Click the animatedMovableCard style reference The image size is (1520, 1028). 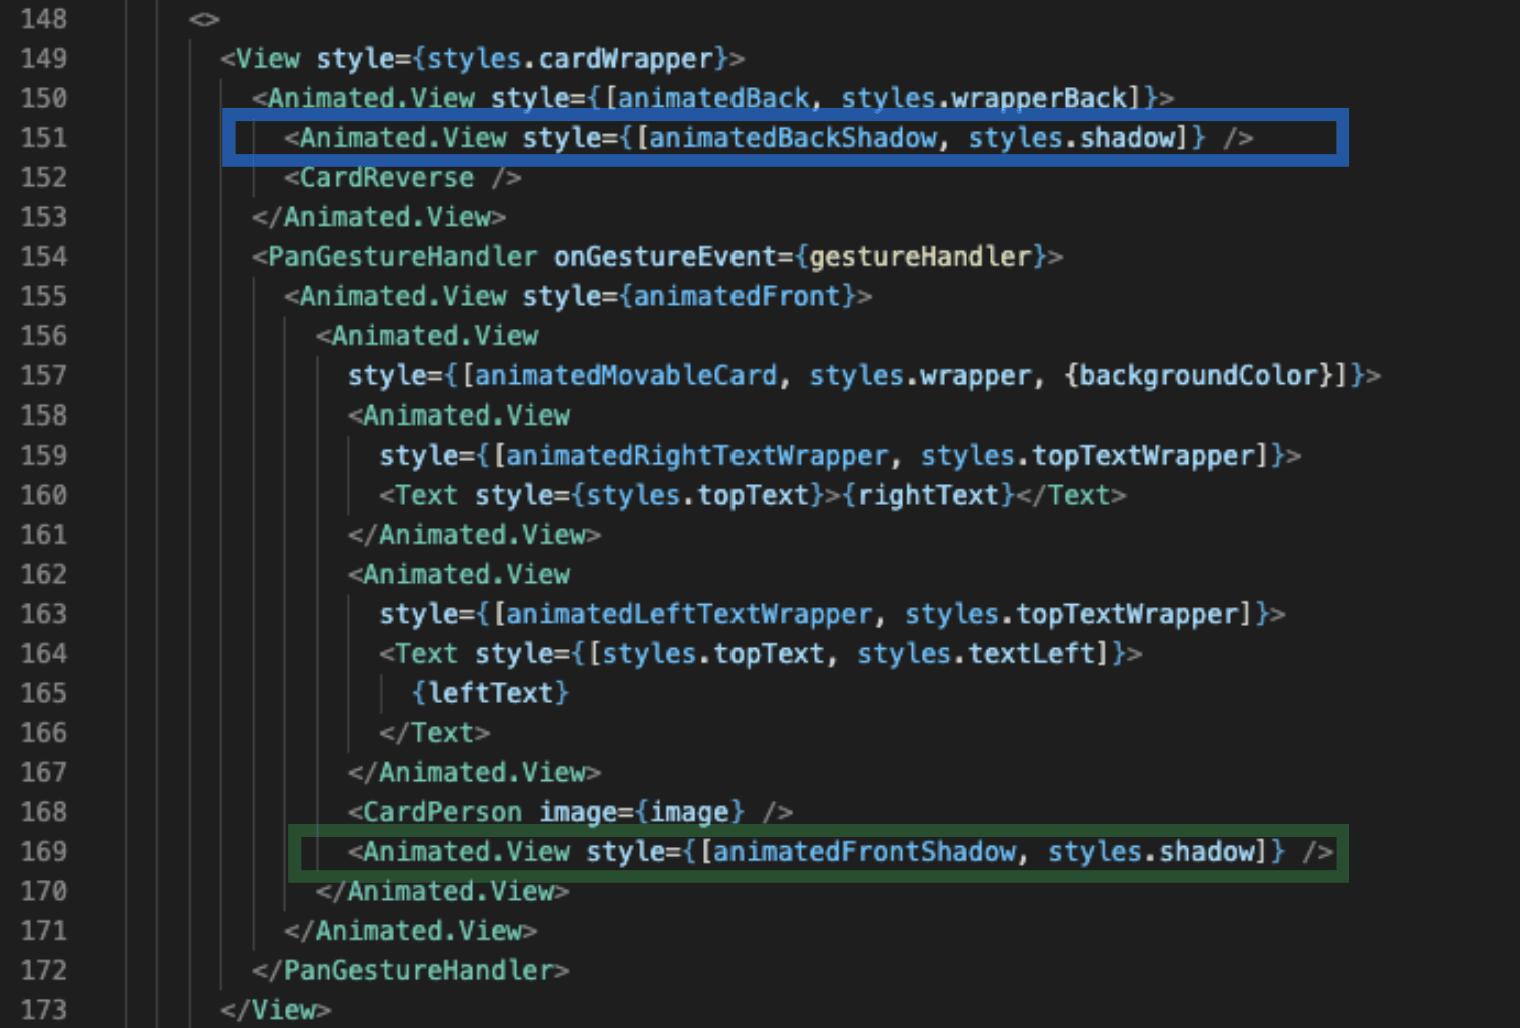pyautogui.click(x=625, y=376)
